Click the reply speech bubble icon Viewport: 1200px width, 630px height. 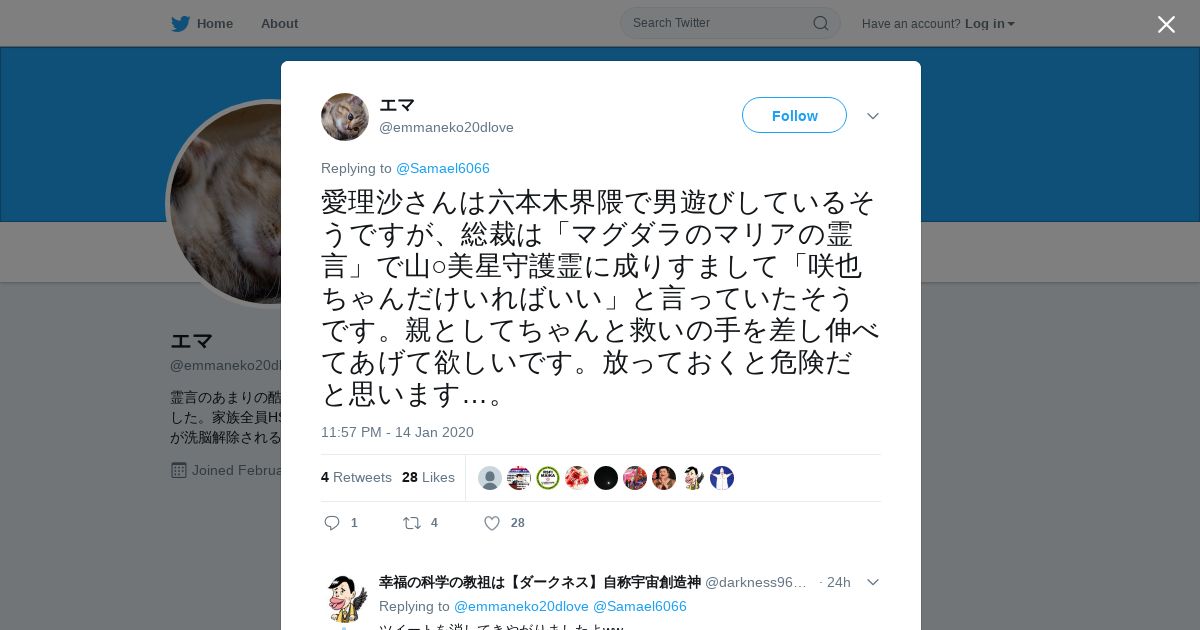click(x=333, y=523)
